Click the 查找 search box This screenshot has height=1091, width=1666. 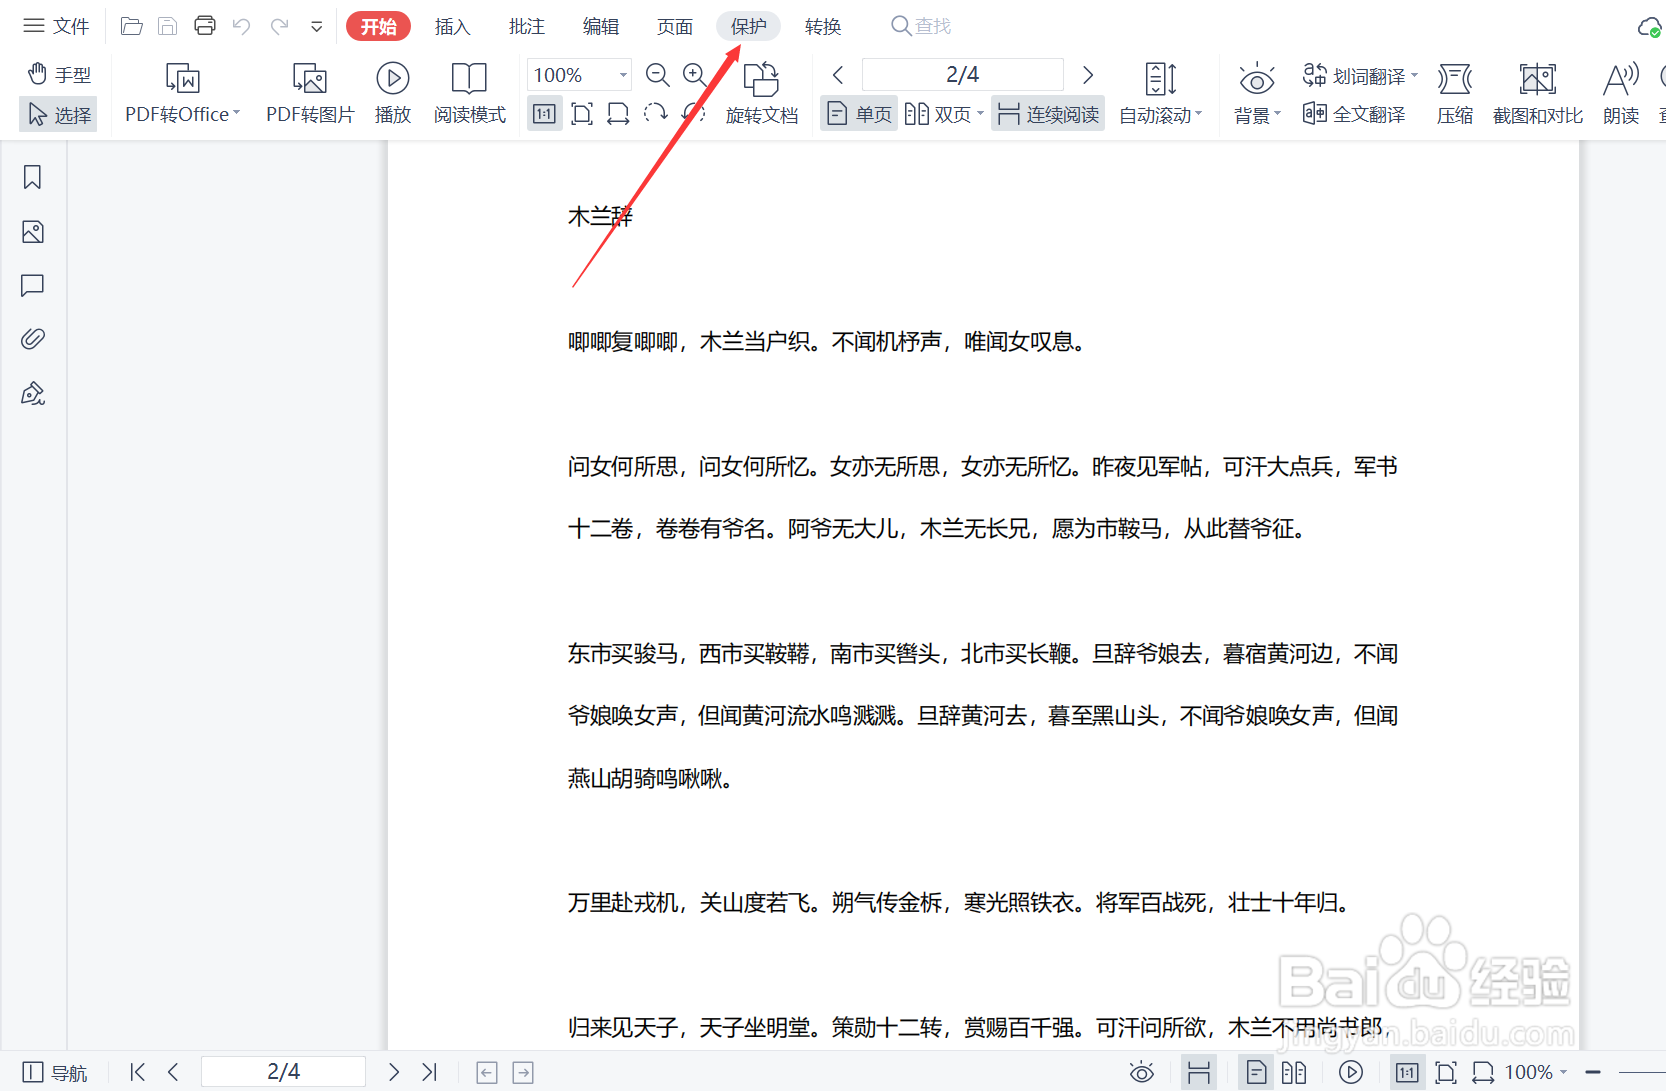click(x=921, y=26)
